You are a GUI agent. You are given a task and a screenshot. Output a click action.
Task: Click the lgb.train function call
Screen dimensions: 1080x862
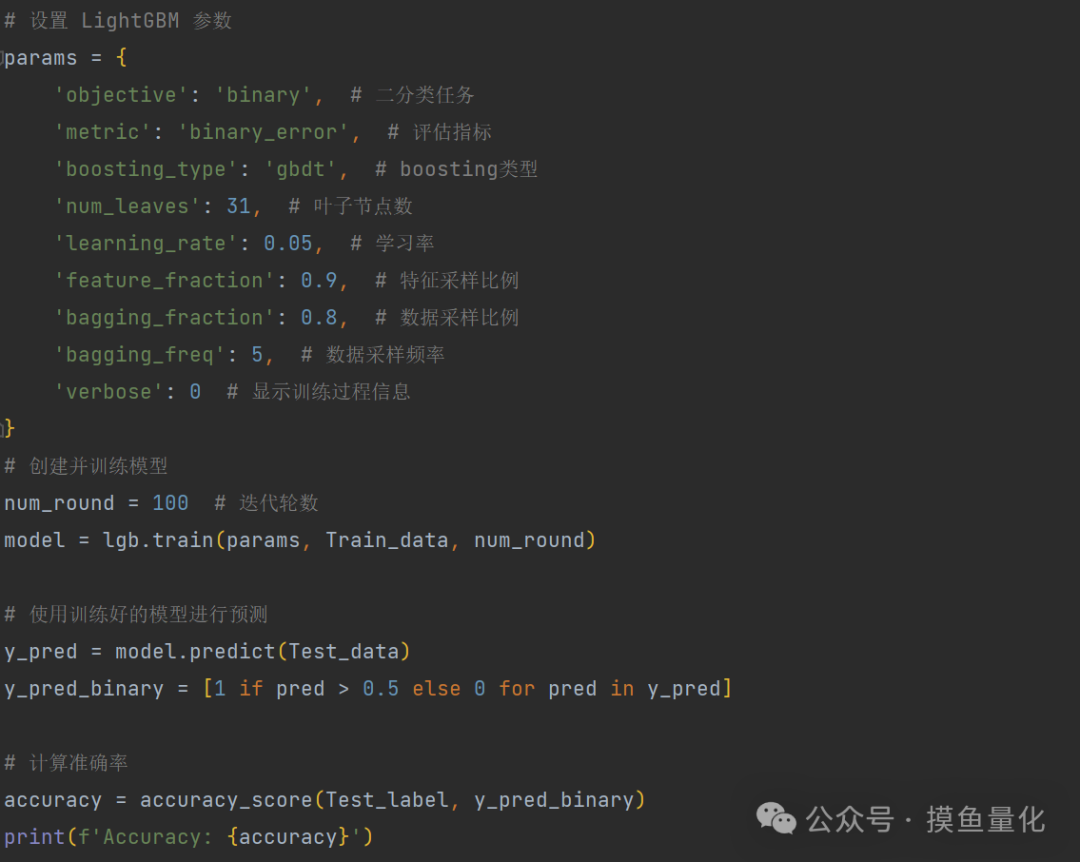click(x=158, y=540)
